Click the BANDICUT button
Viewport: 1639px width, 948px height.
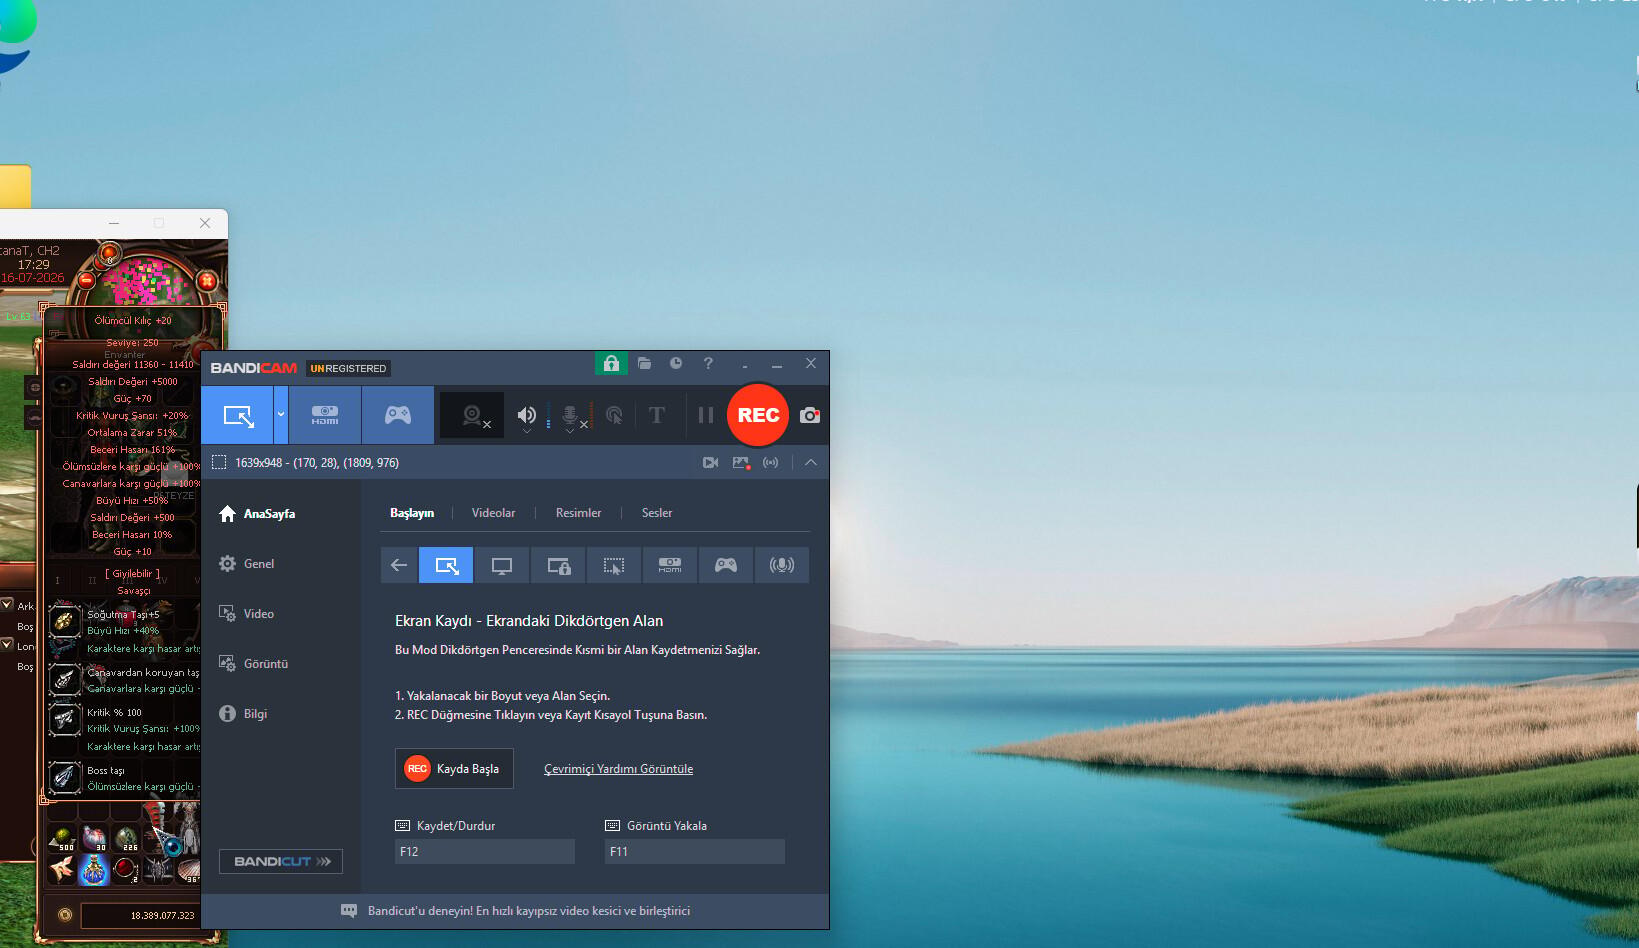click(281, 861)
